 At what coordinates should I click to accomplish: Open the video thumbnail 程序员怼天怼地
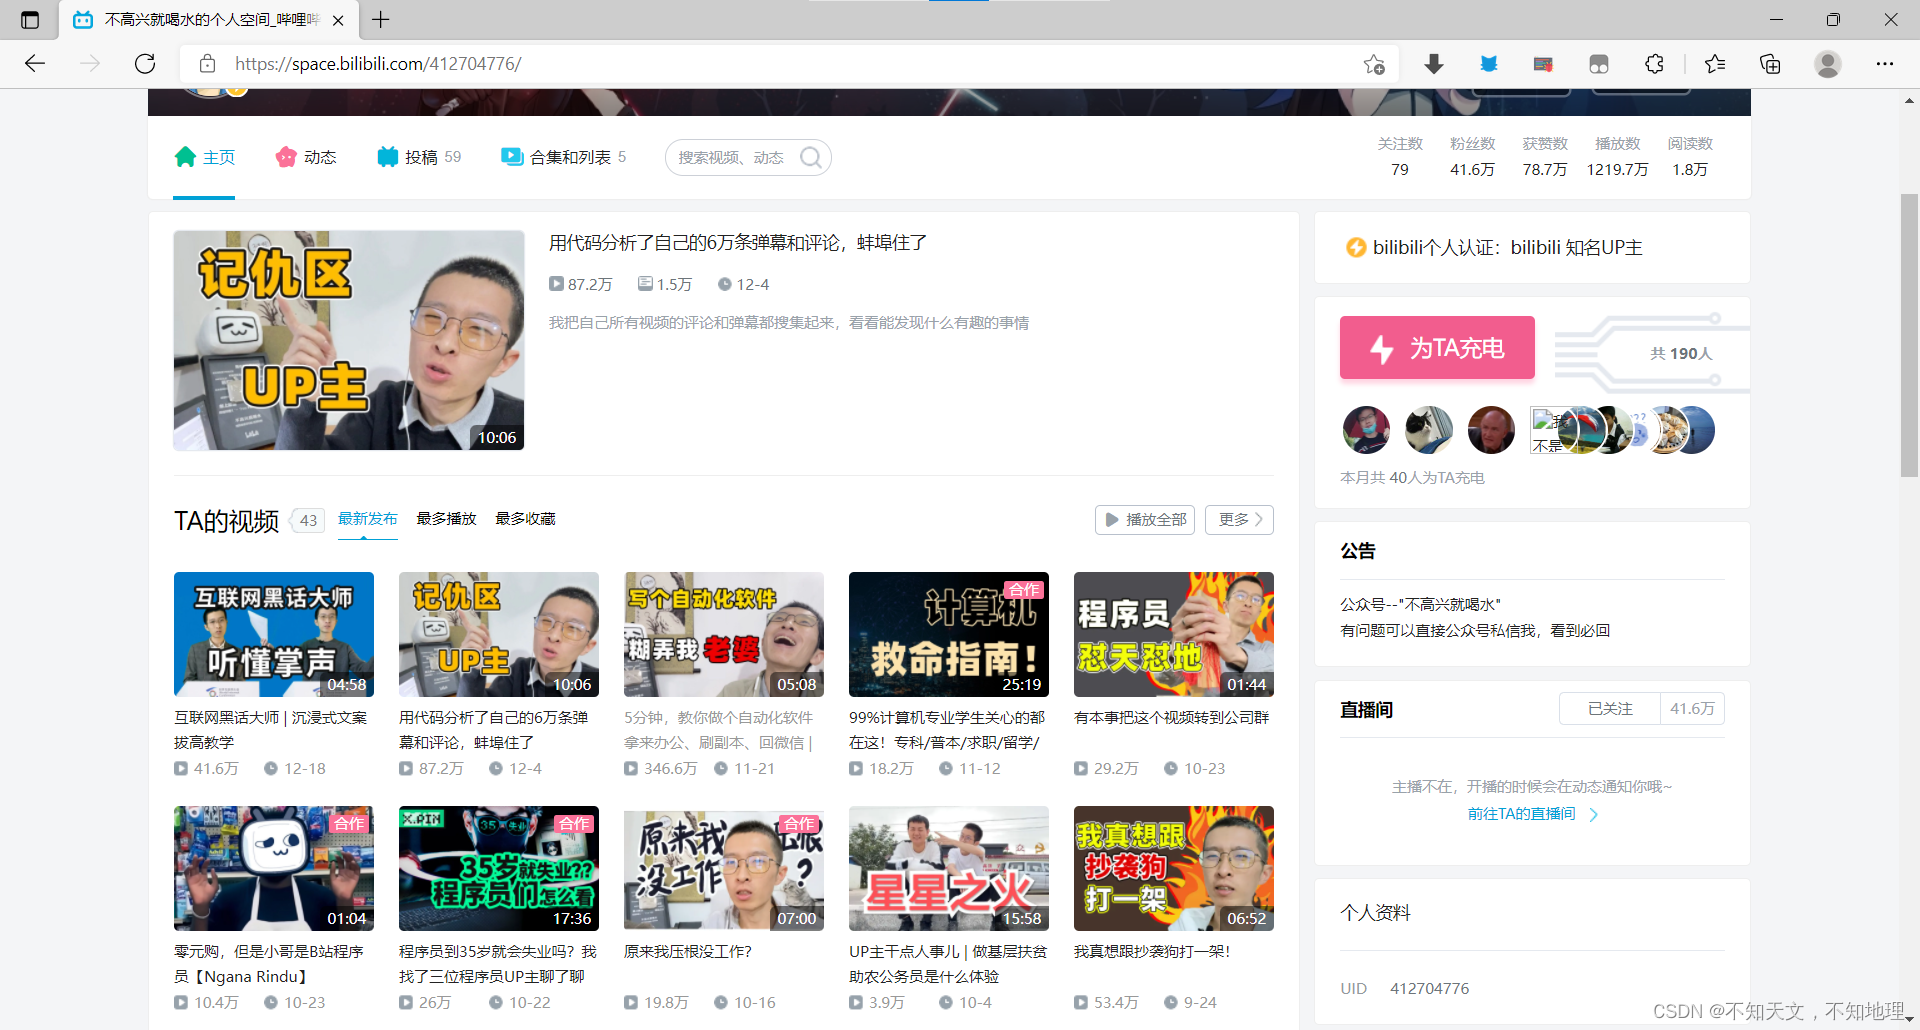pyautogui.click(x=1174, y=634)
